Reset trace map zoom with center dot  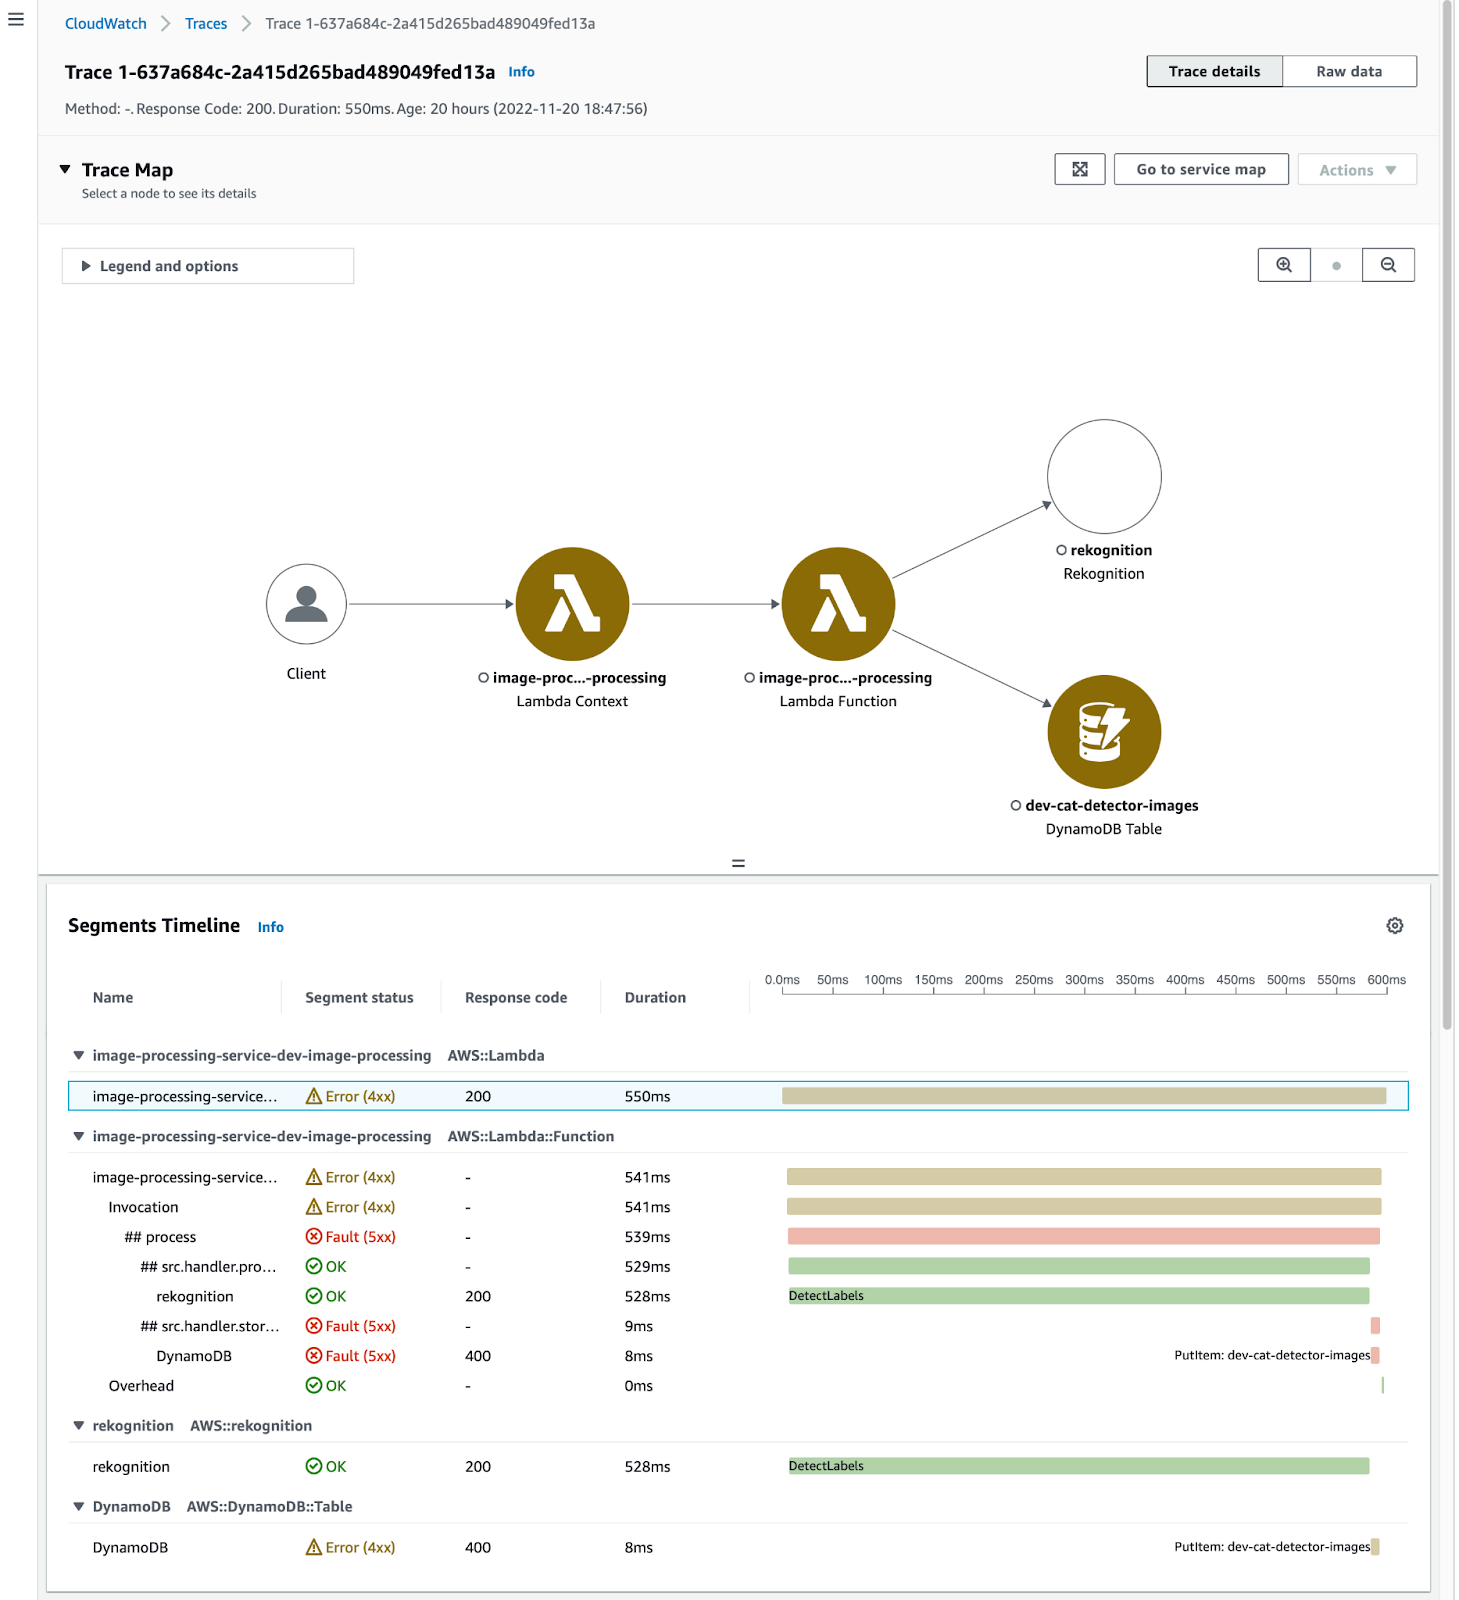(1336, 265)
